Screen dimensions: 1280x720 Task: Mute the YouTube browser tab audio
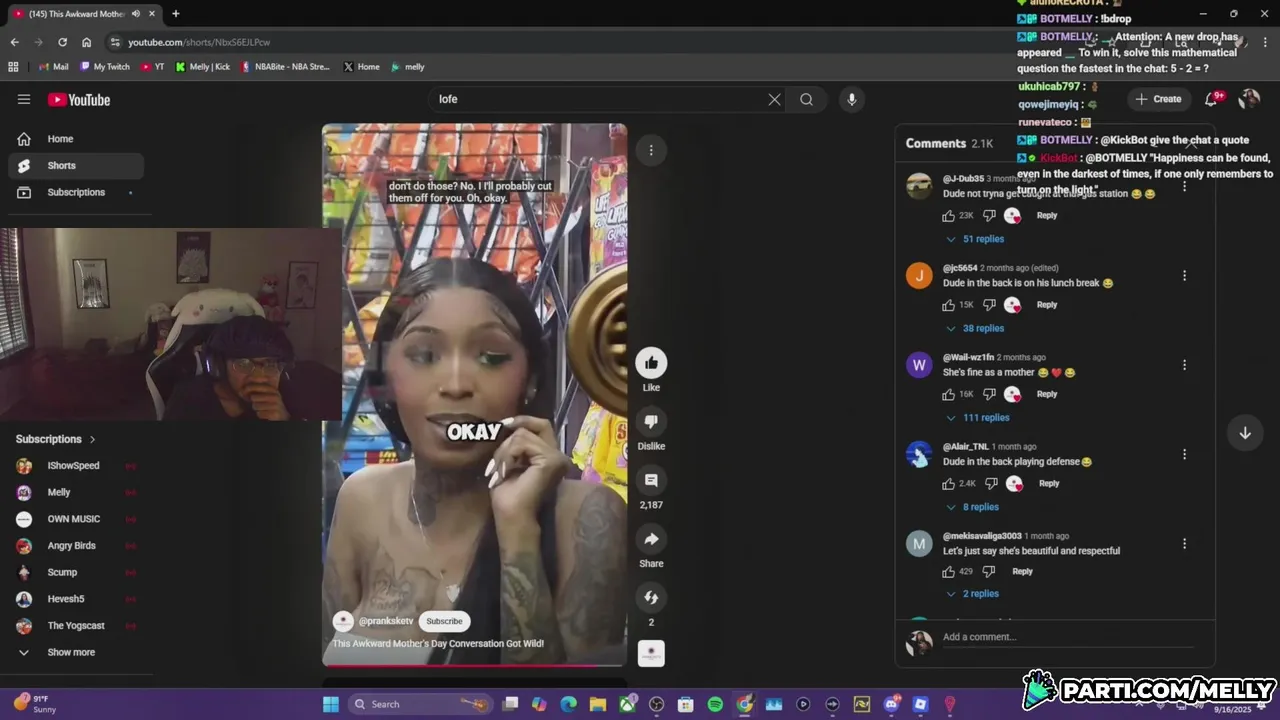click(135, 14)
